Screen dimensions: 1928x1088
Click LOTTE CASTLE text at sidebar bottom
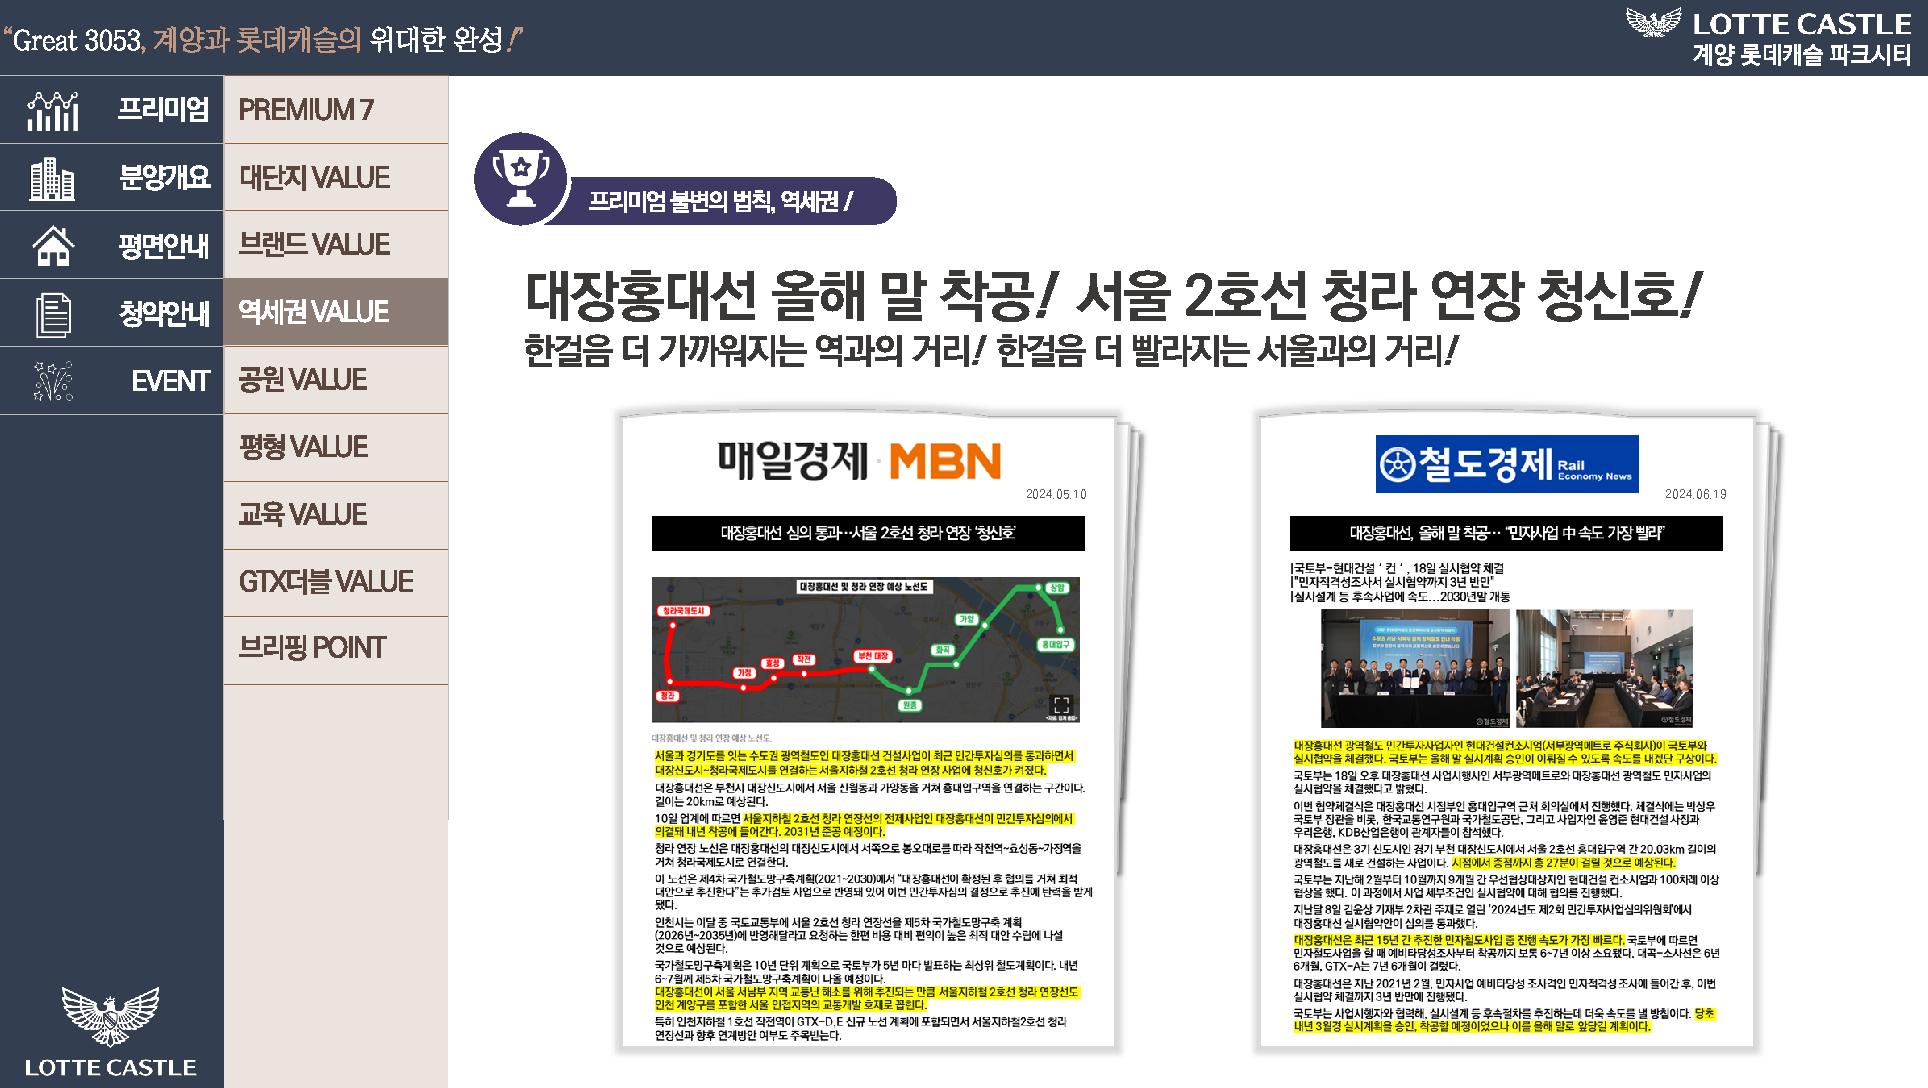[x=111, y=1067]
